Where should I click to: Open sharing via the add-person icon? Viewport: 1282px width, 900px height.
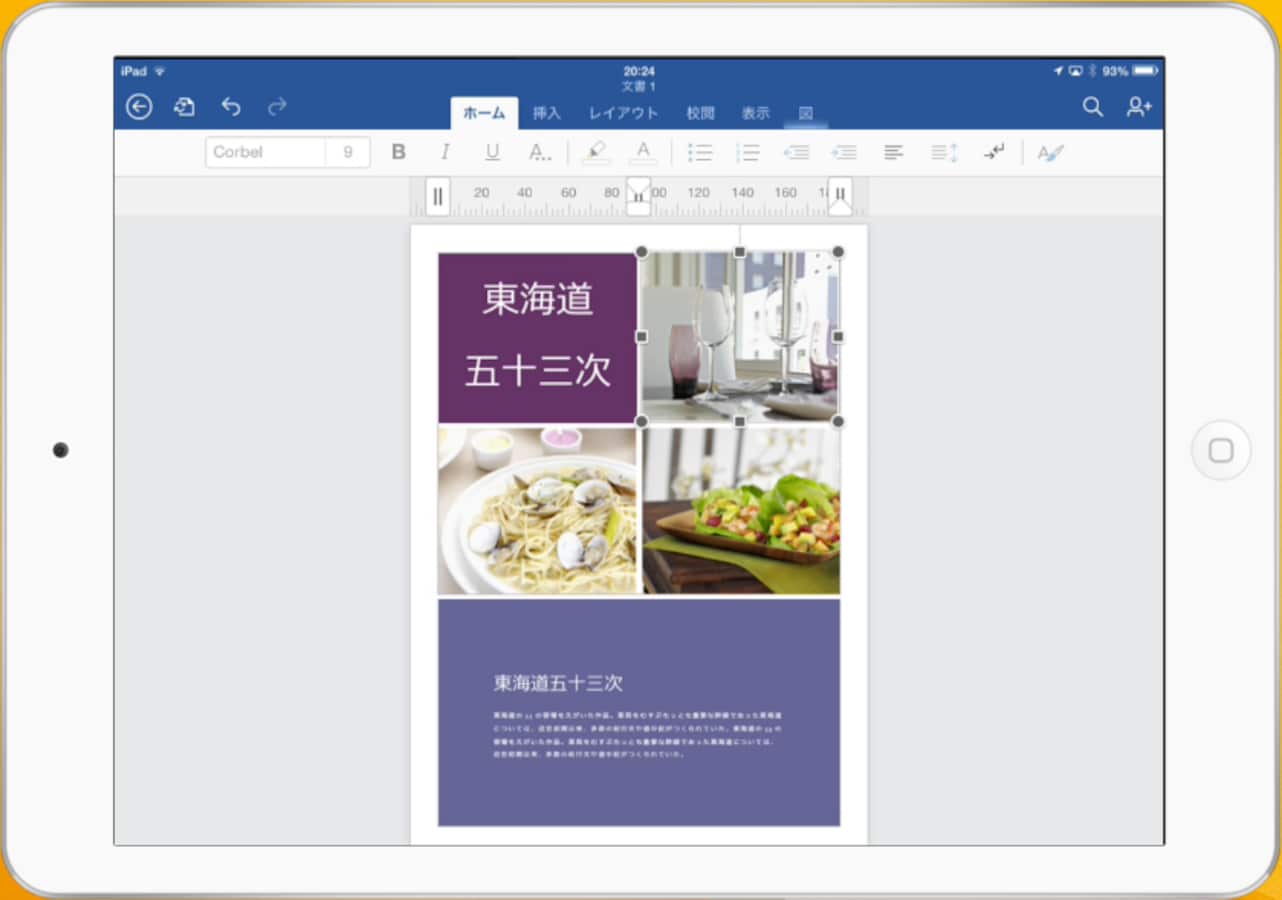point(1139,106)
